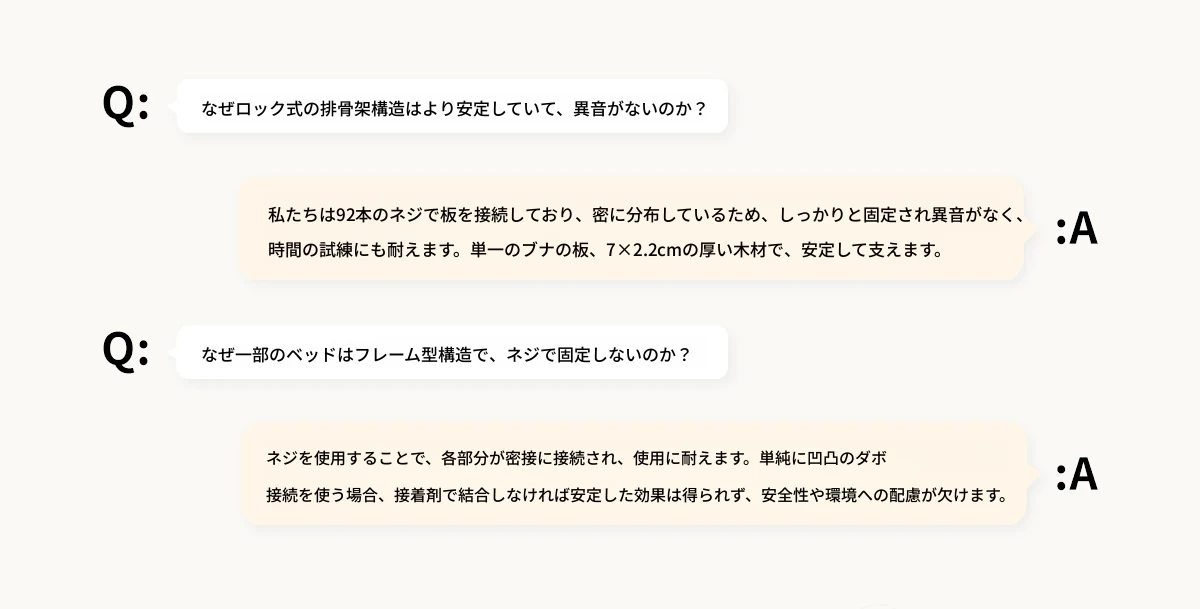Click the word ダボ in the second answer
Viewport: 1200px width, 609px height.
click(869, 459)
